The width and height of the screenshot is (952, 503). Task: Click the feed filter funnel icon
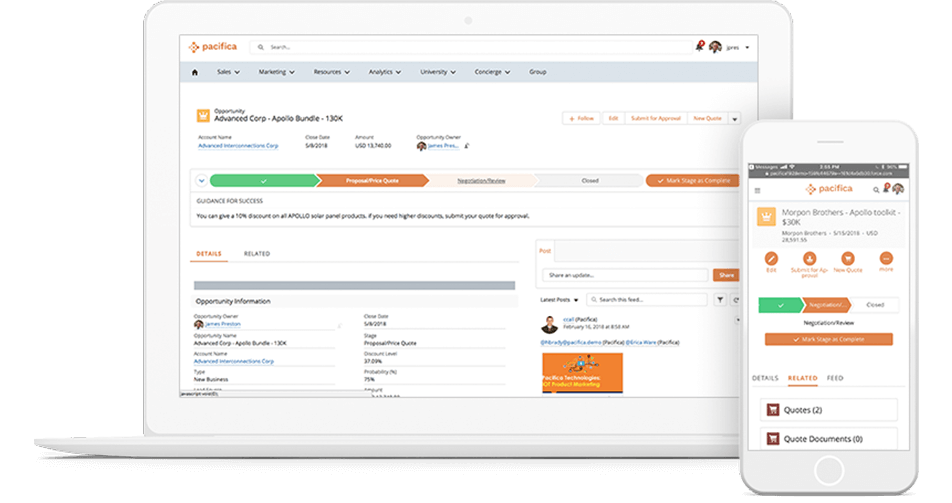719,299
